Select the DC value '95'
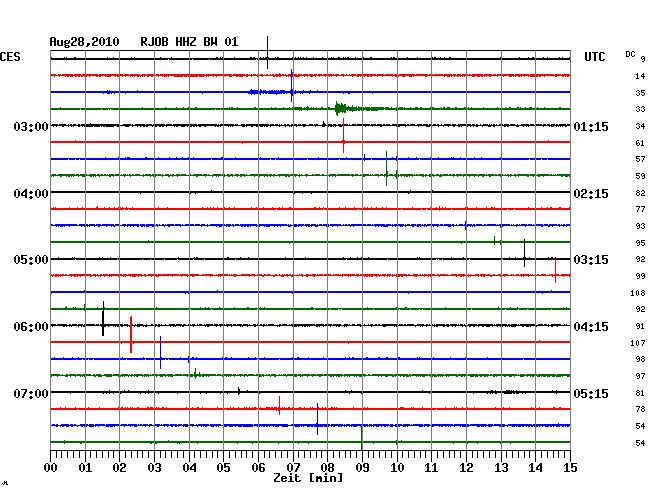The height and width of the screenshot is (494, 650). coord(640,243)
